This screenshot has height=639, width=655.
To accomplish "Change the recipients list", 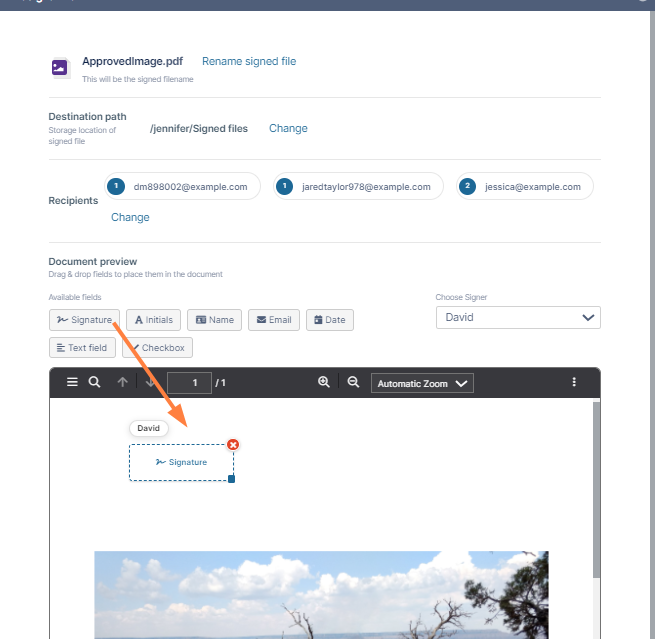I will click(130, 217).
